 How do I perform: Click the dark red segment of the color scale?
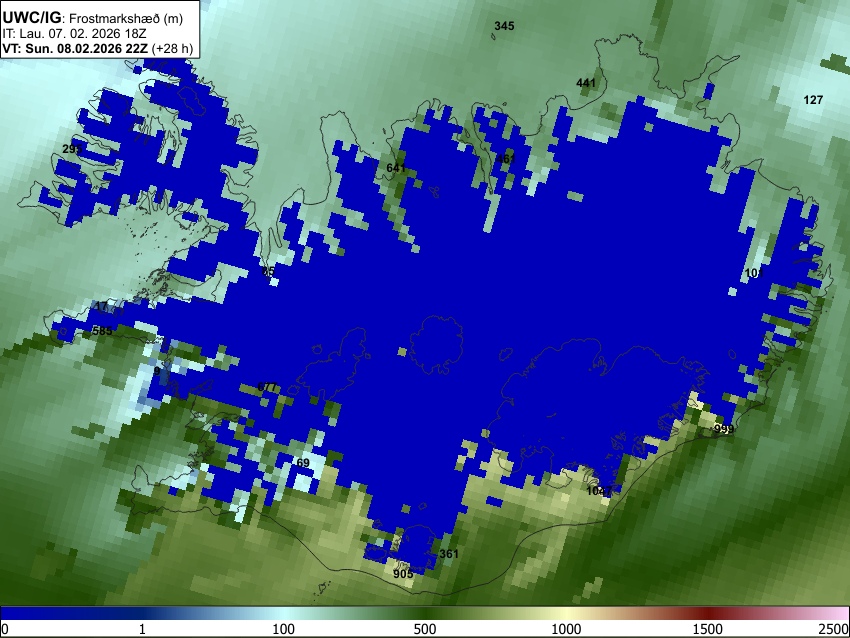point(708,613)
